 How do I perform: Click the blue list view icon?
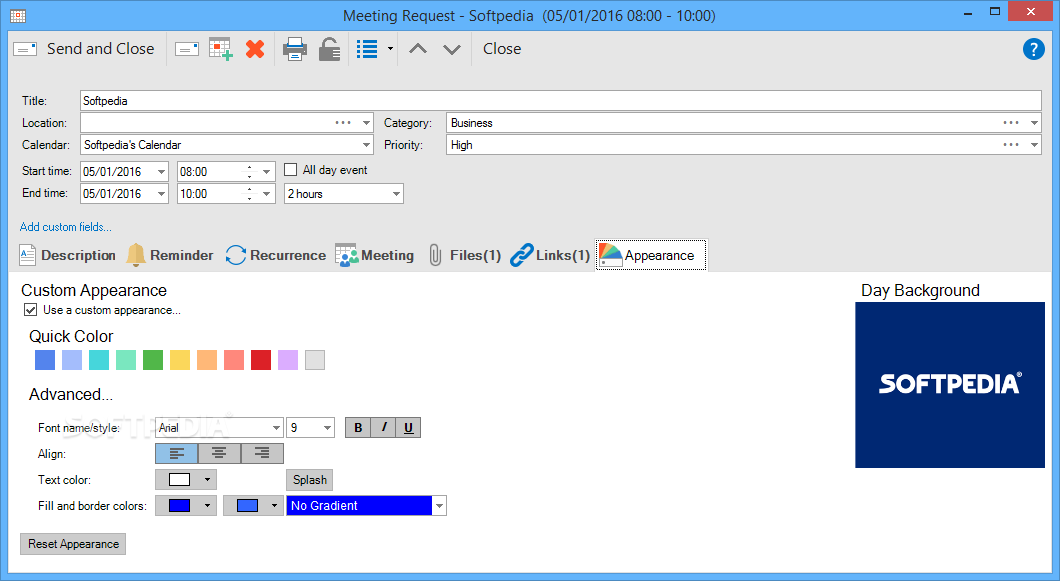click(367, 49)
